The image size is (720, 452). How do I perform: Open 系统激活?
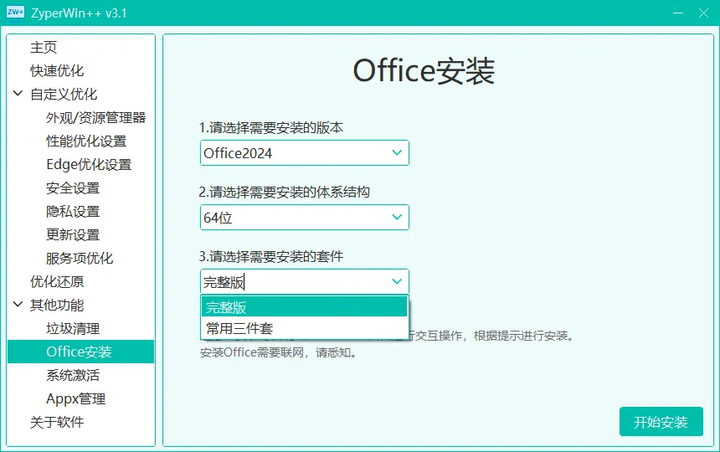(x=73, y=375)
